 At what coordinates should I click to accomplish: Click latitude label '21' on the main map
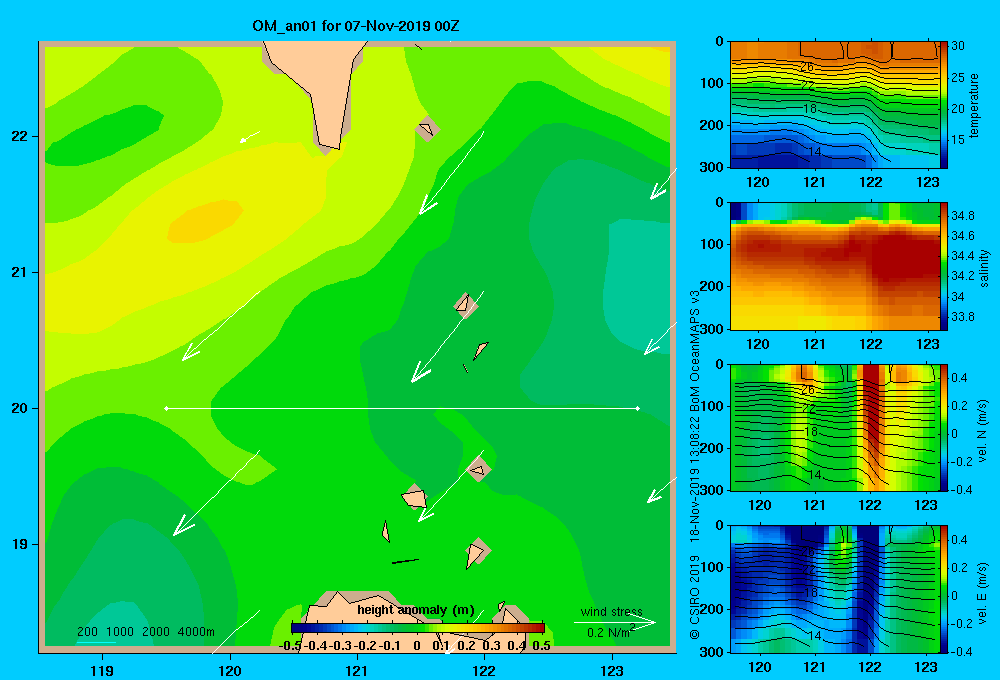pyautogui.click(x=19, y=272)
